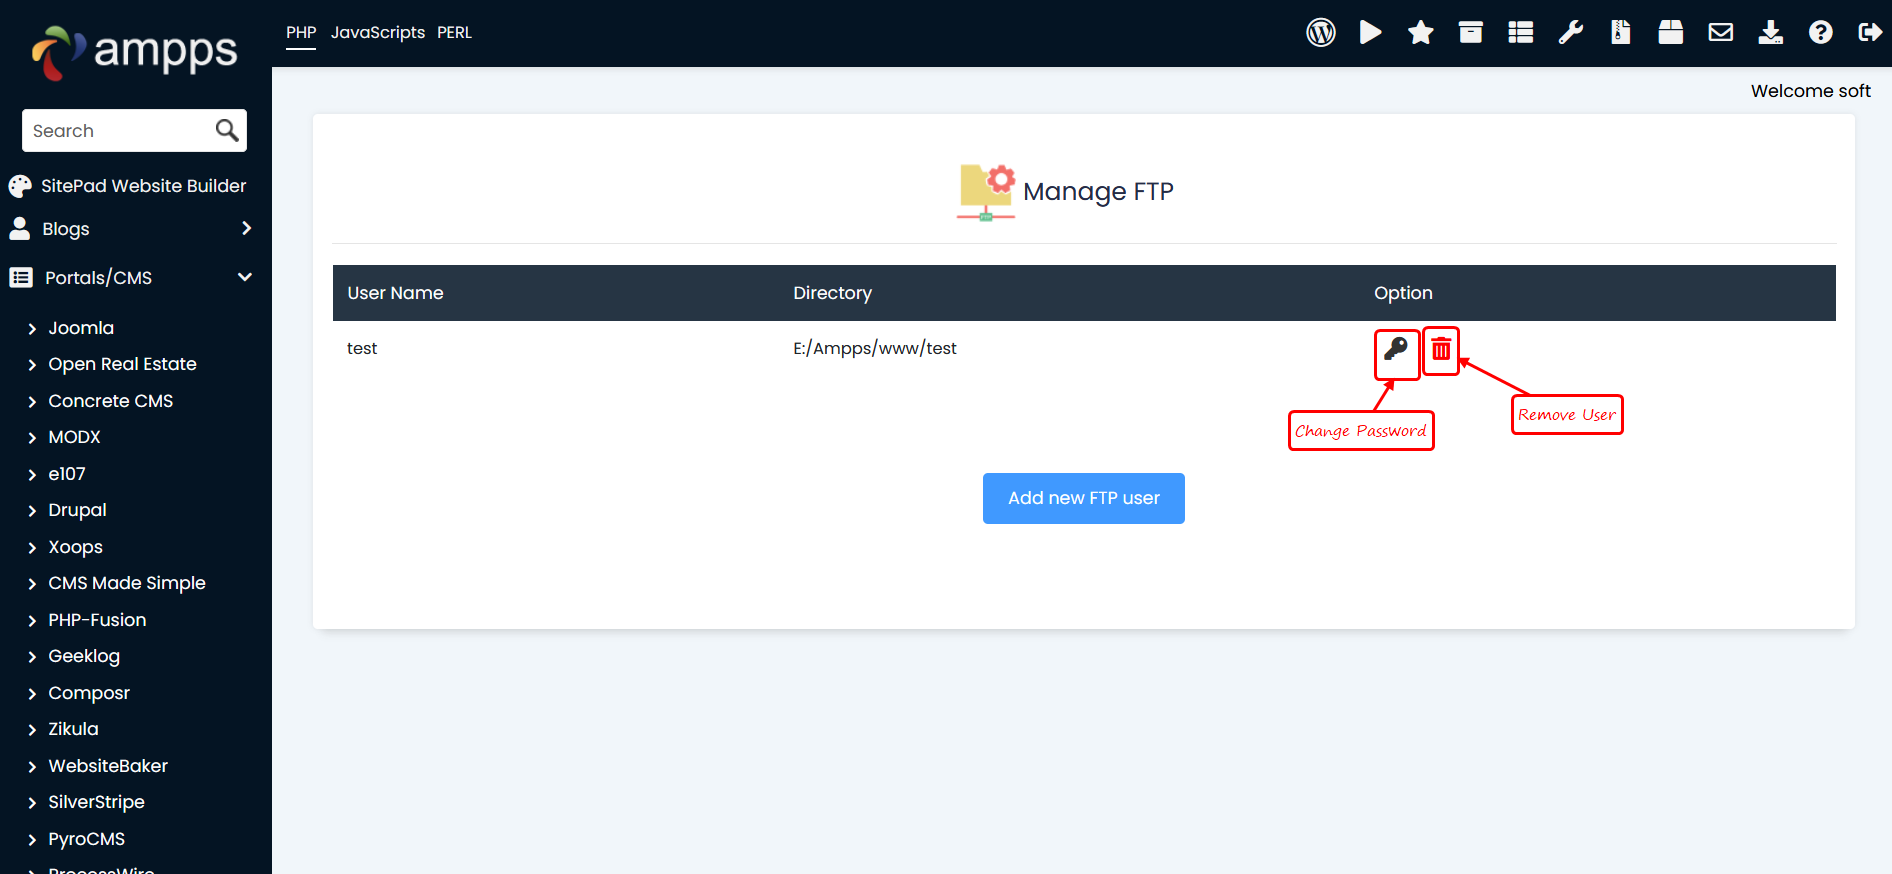Click the sign out arrow icon
Screen dimensions: 1892x874
click(x=1870, y=33)
